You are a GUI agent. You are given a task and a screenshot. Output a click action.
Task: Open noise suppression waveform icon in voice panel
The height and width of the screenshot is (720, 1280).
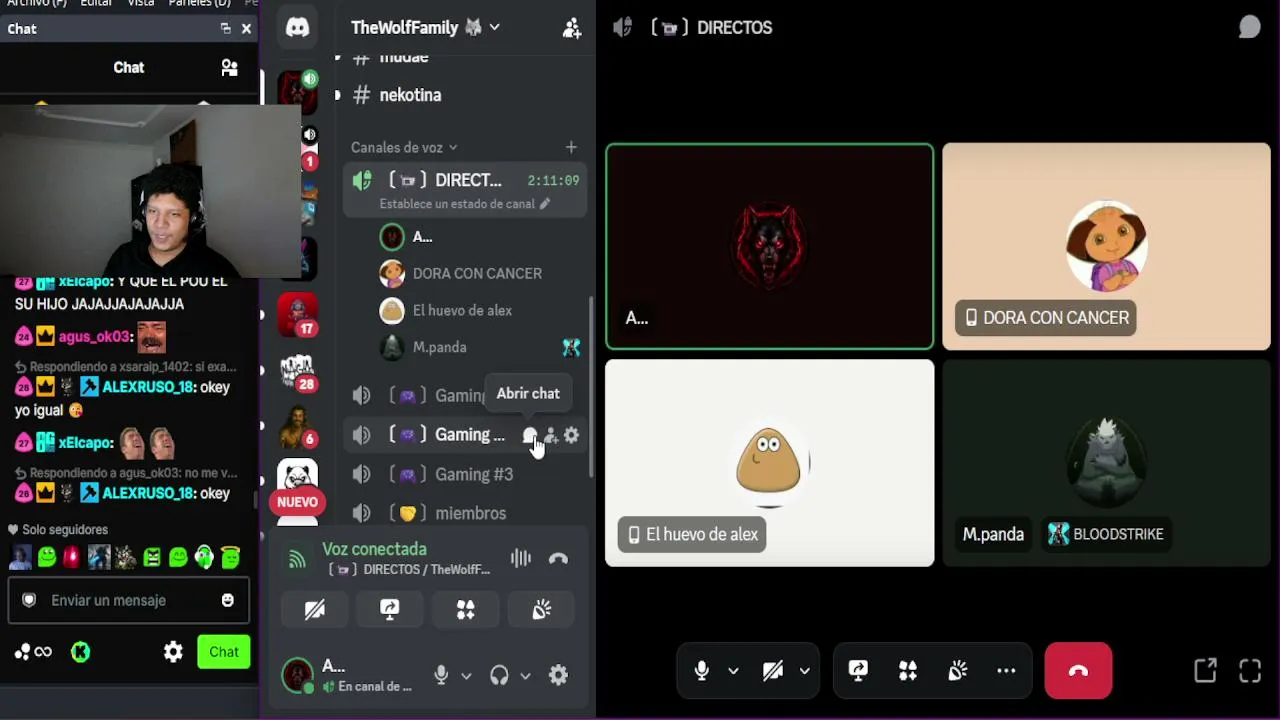[x=521, y=559]
